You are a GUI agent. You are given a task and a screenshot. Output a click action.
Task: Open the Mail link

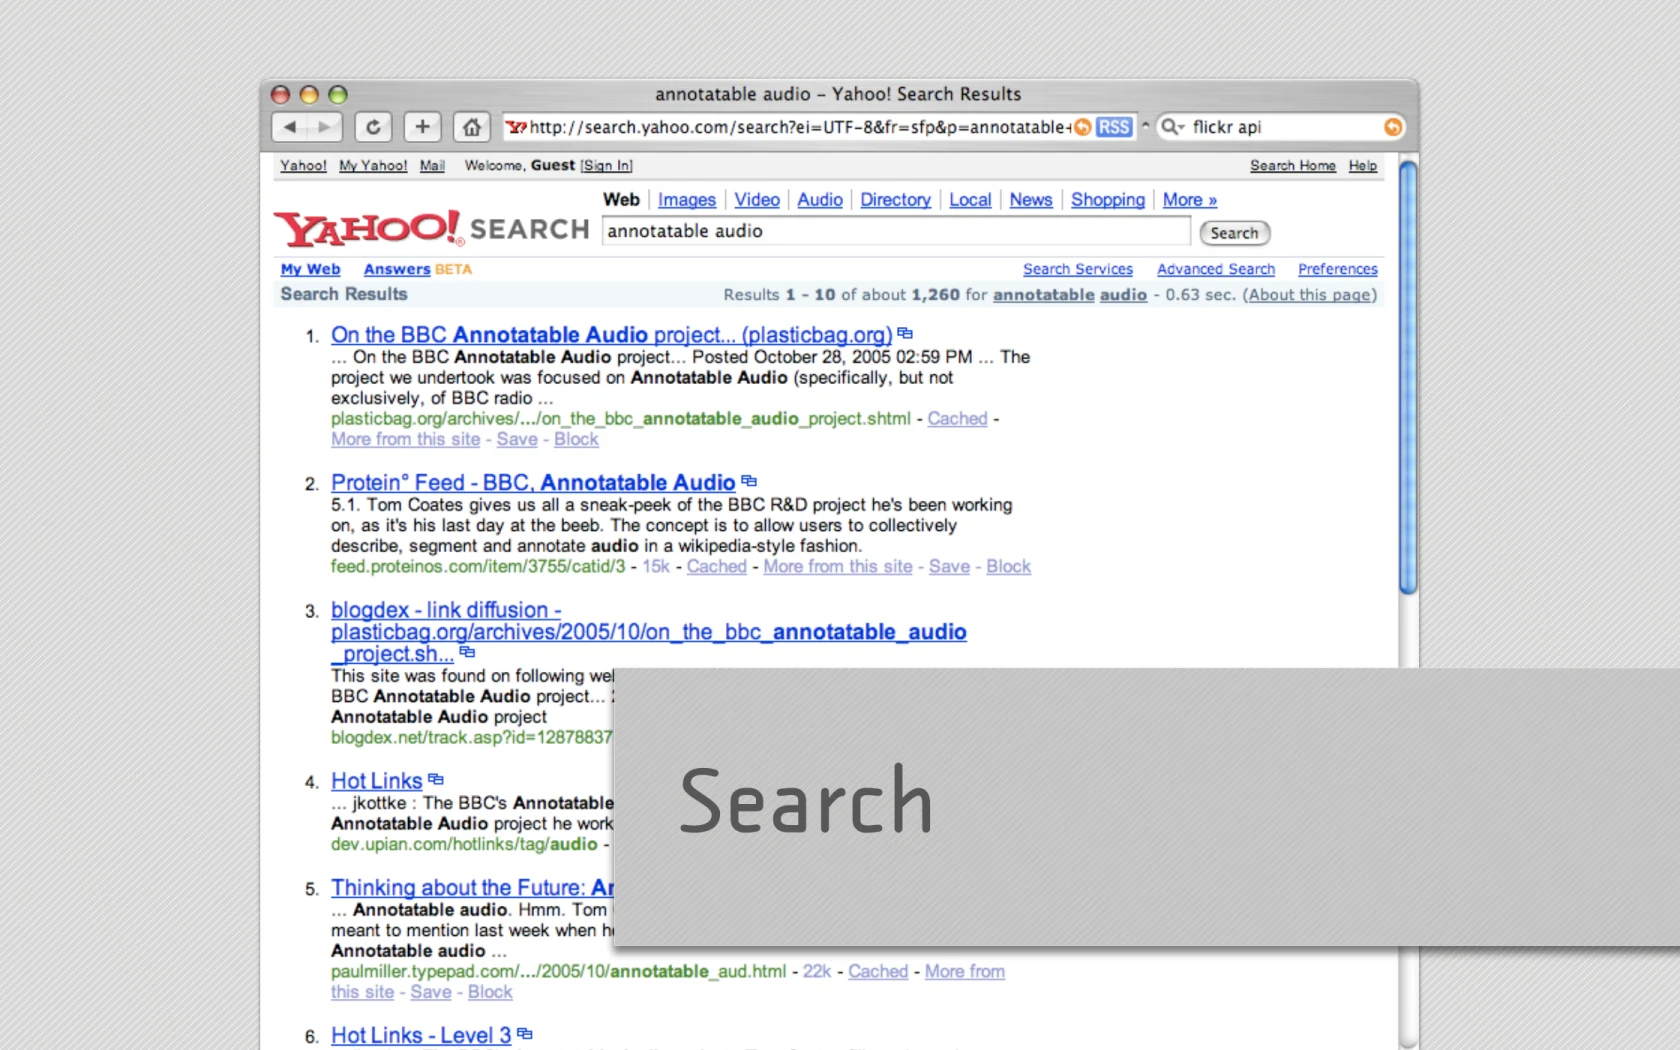(432, 166)
